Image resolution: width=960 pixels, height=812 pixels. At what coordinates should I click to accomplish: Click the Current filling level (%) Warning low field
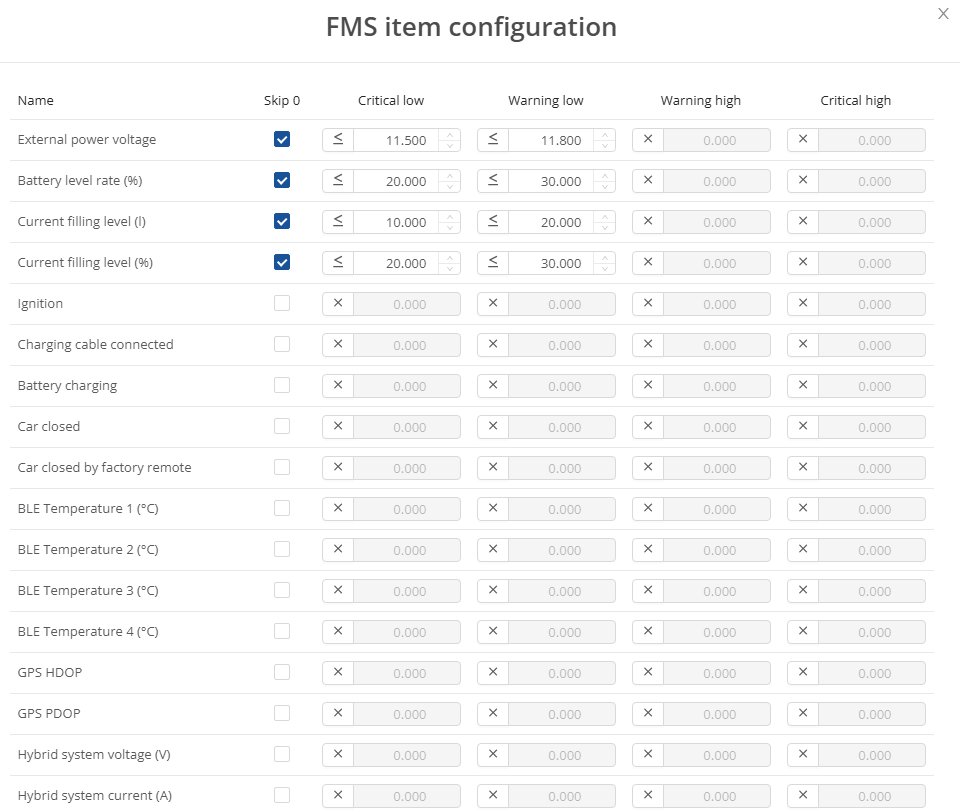pos(552,263)
